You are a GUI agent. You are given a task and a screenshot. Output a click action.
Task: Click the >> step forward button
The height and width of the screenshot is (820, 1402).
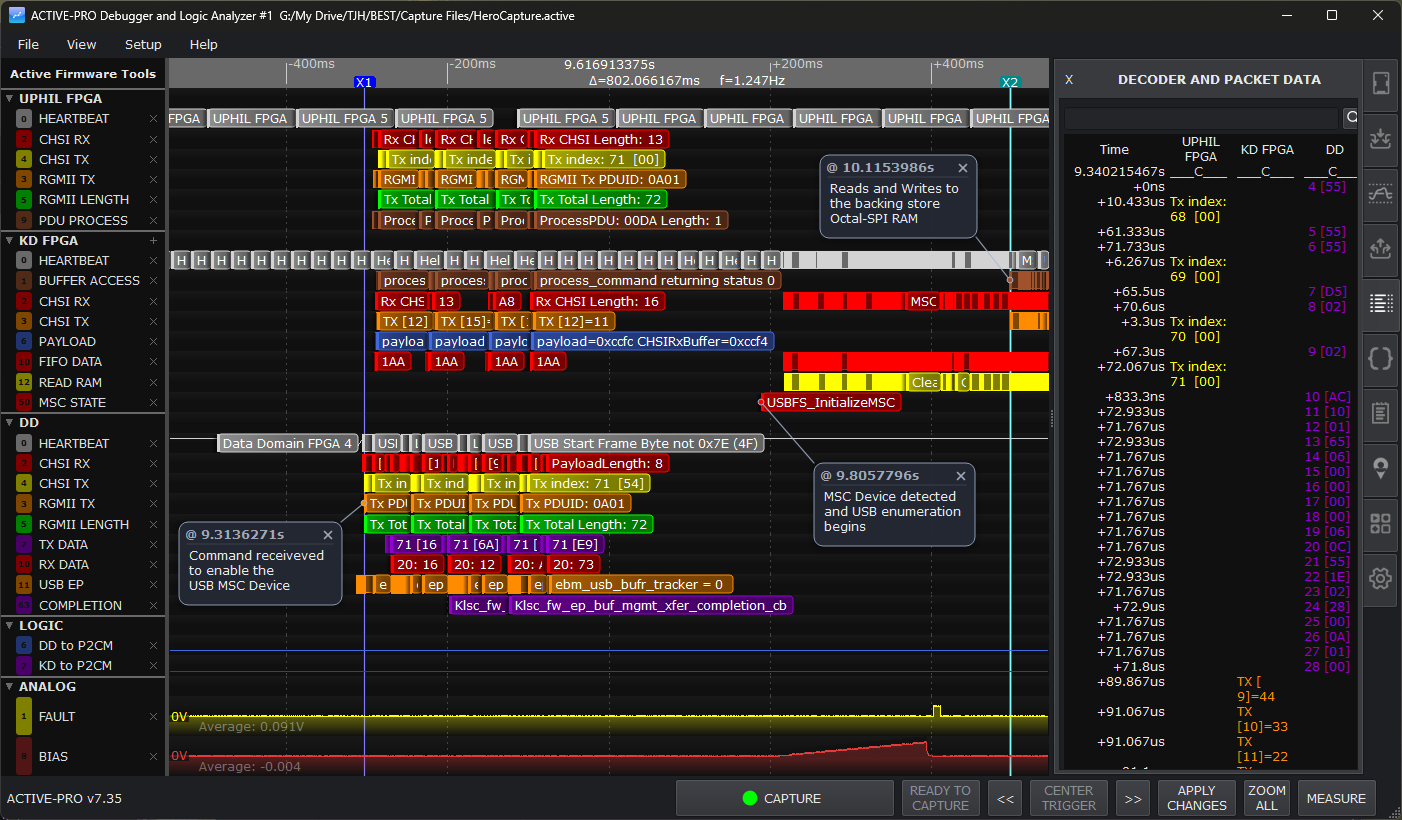1132,798
